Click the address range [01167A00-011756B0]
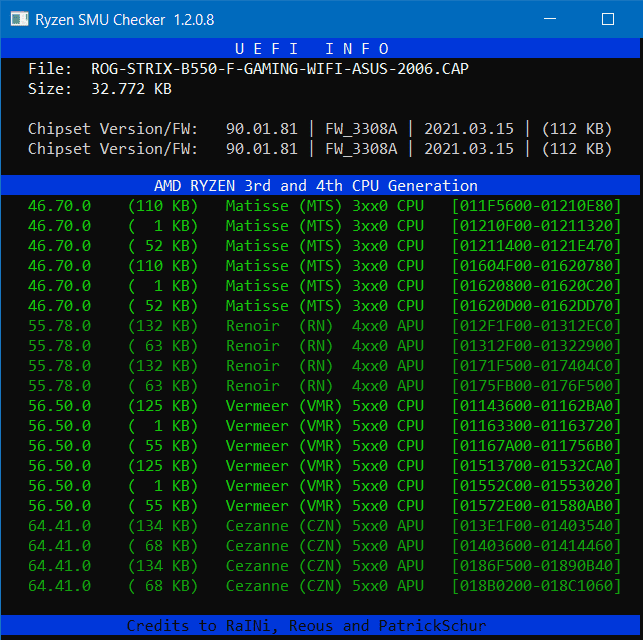This screenshot has width=643, height=640. pyautogui.click(x=536, y=446)
